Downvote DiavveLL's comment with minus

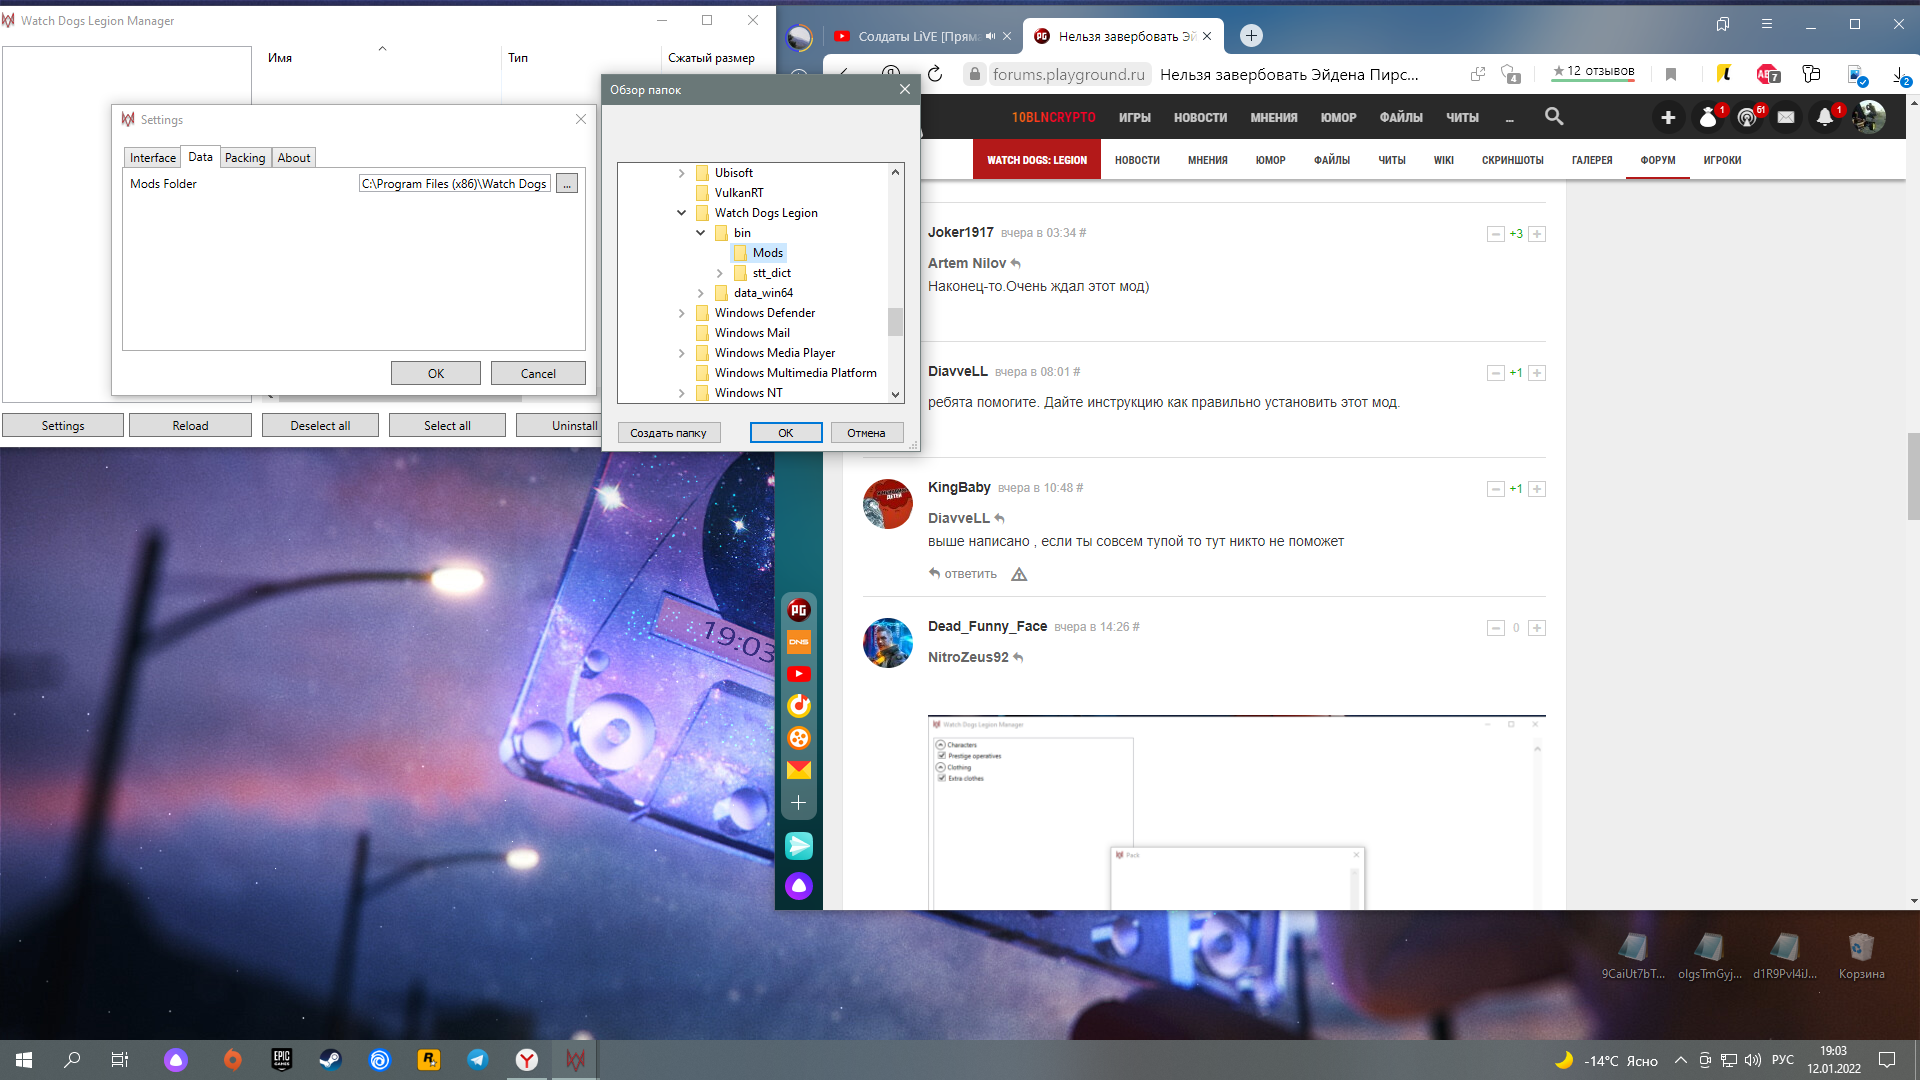coord(1495,373)
